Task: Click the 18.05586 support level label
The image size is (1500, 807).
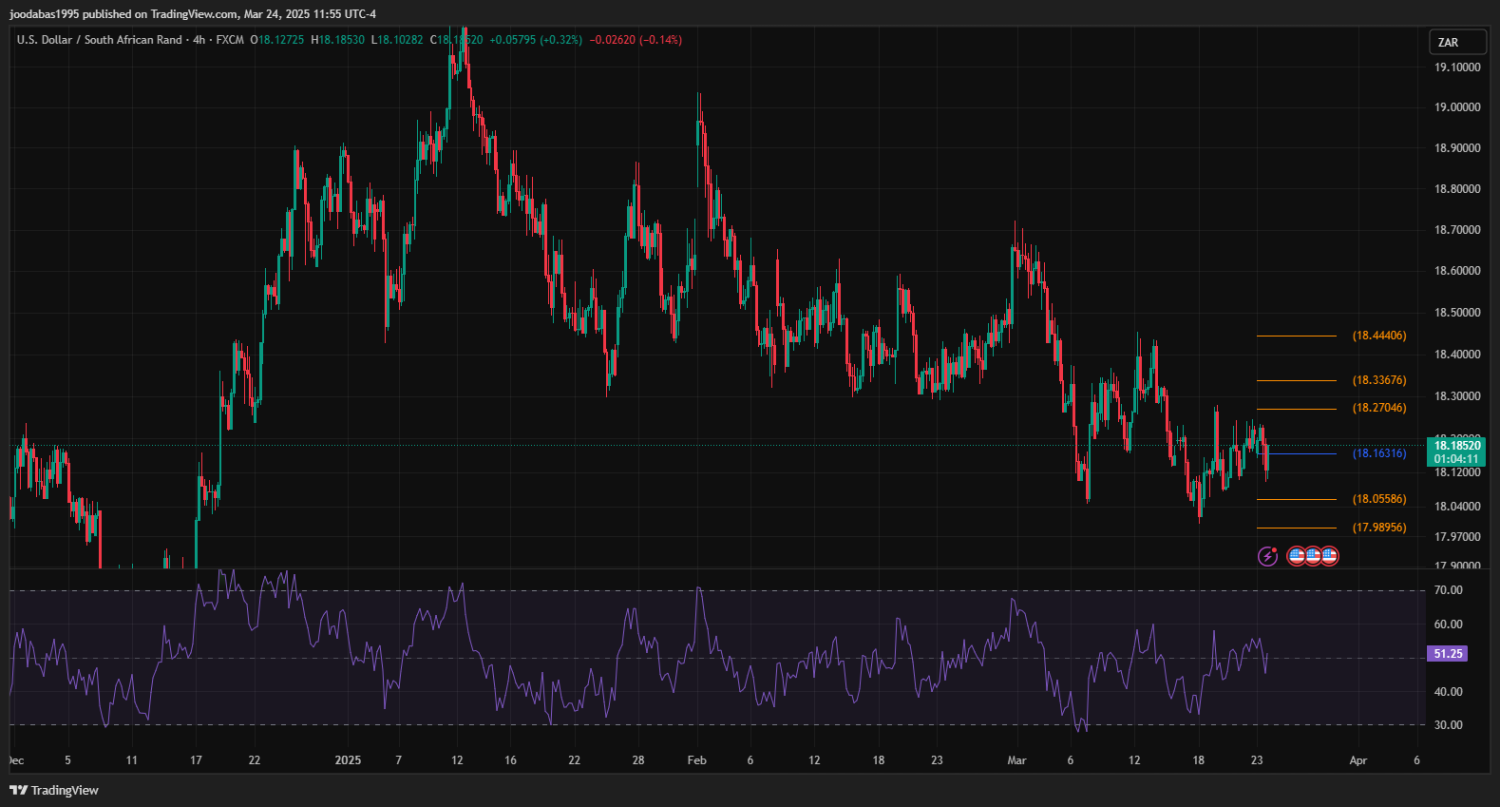Action: (1379, 499)
